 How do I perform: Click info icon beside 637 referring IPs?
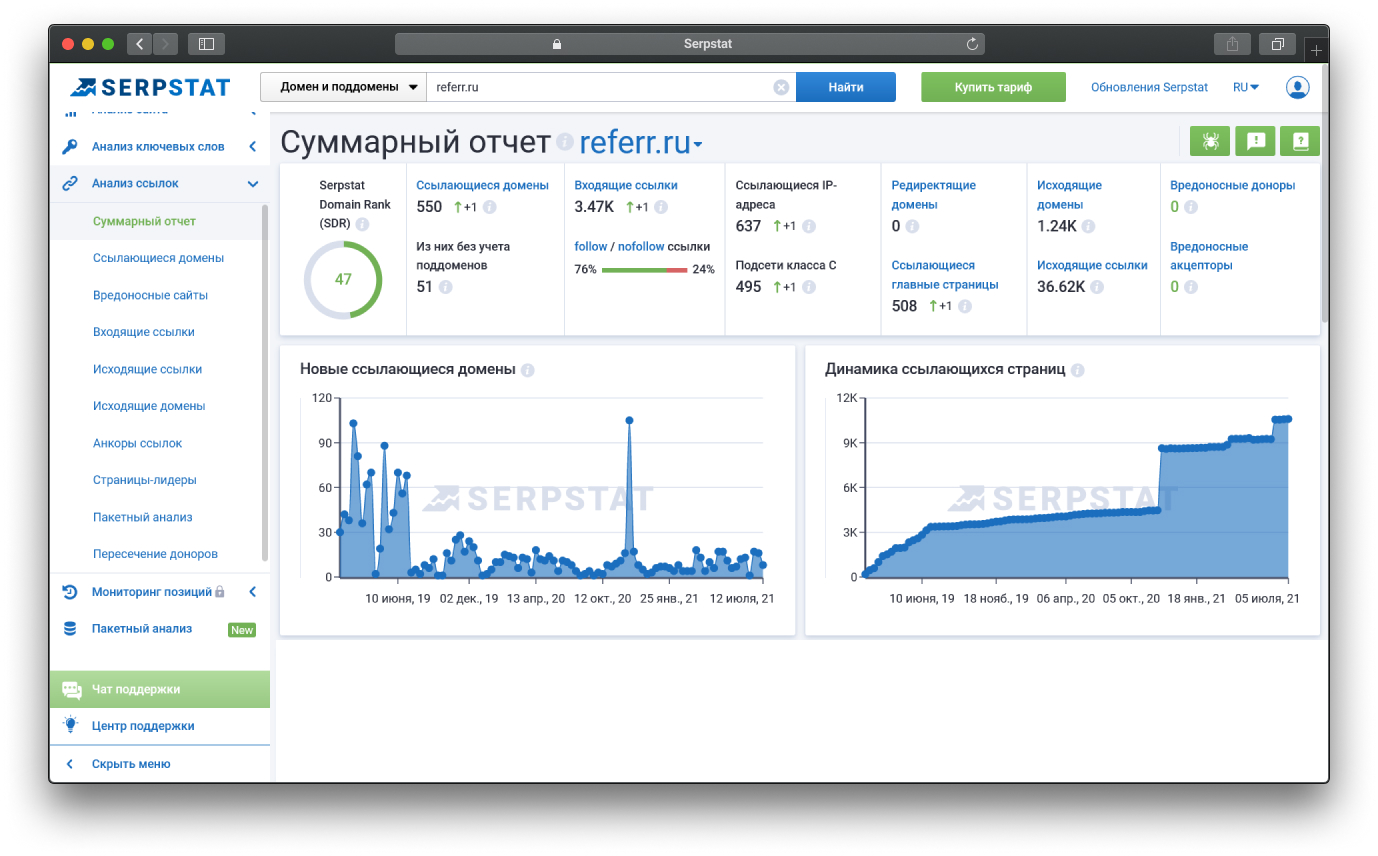(809, 226)
